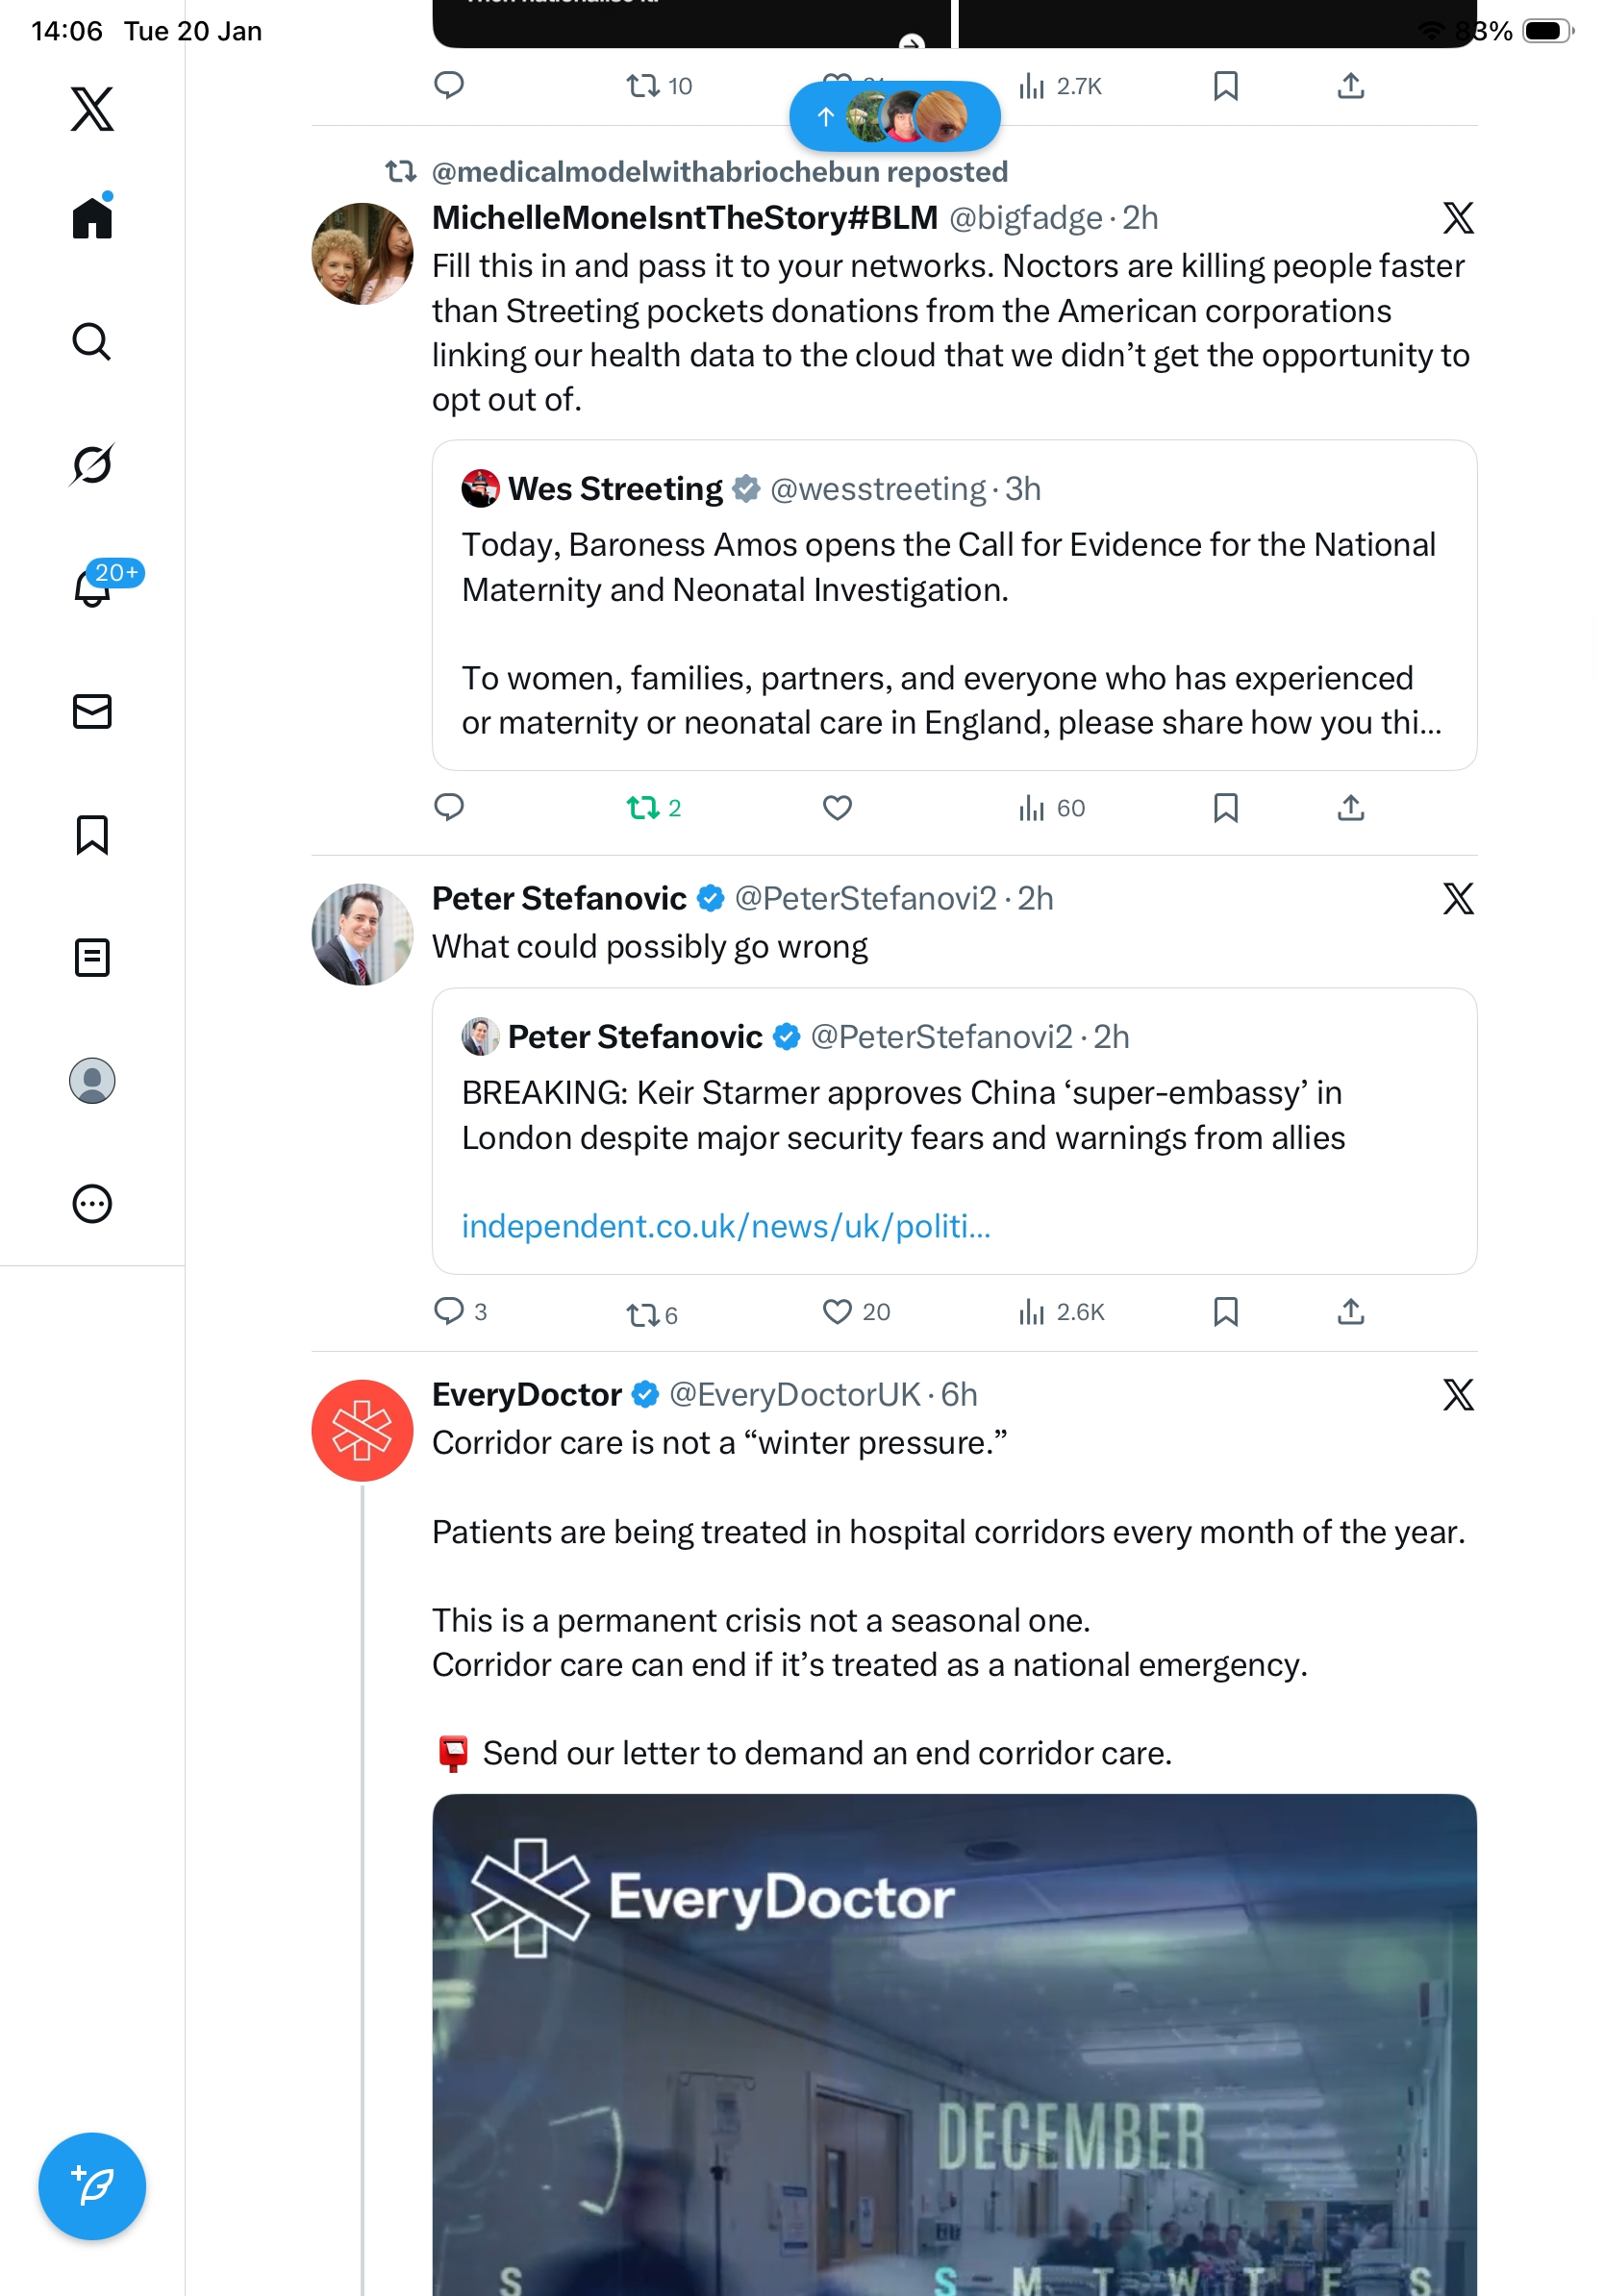The image size is (1604, 2296).
Task: Open Bookmarks in the sidebar
Action: (x=92, y=834)
